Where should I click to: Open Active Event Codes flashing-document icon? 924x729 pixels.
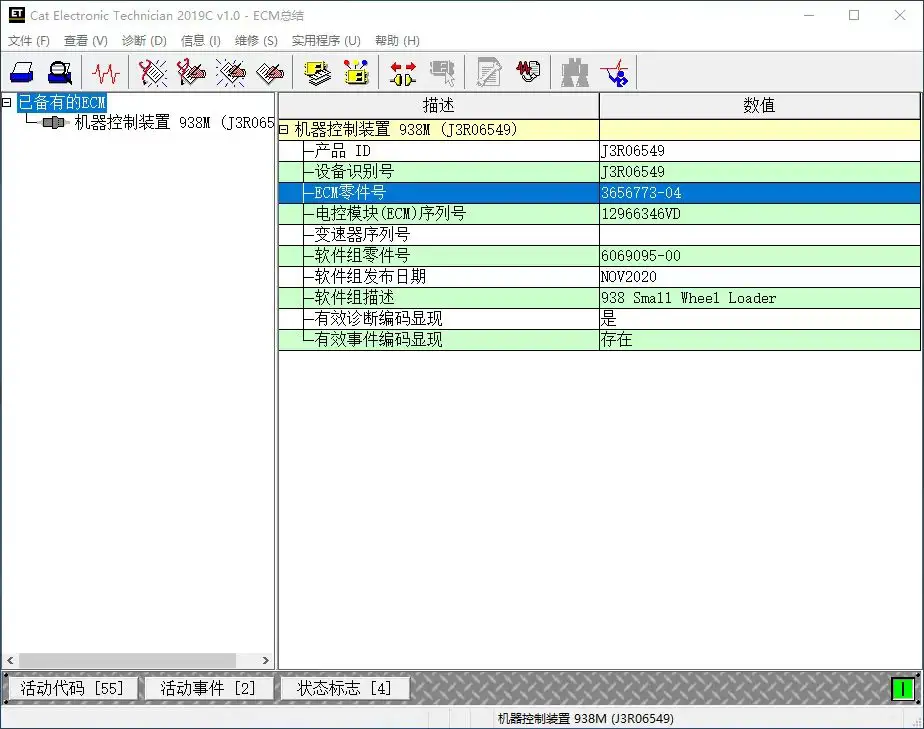click(x=230, y=72)
